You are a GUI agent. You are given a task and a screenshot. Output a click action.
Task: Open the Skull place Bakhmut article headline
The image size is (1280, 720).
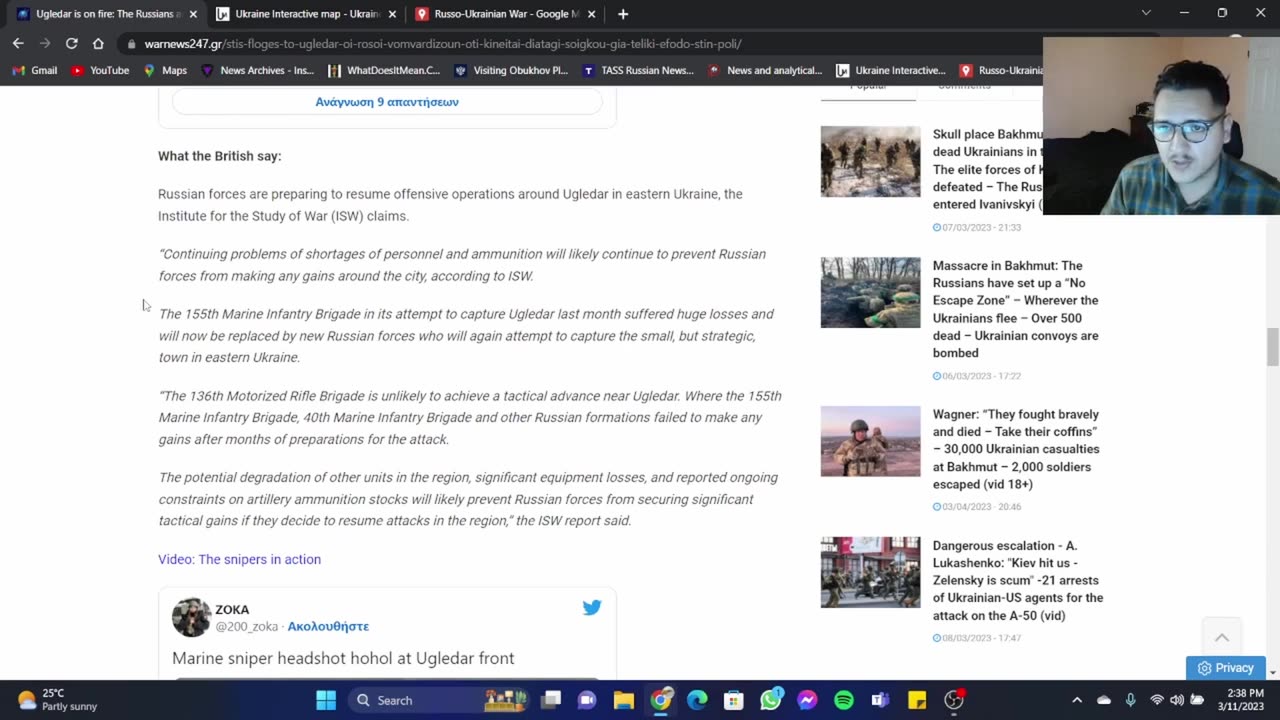point(988,169)
